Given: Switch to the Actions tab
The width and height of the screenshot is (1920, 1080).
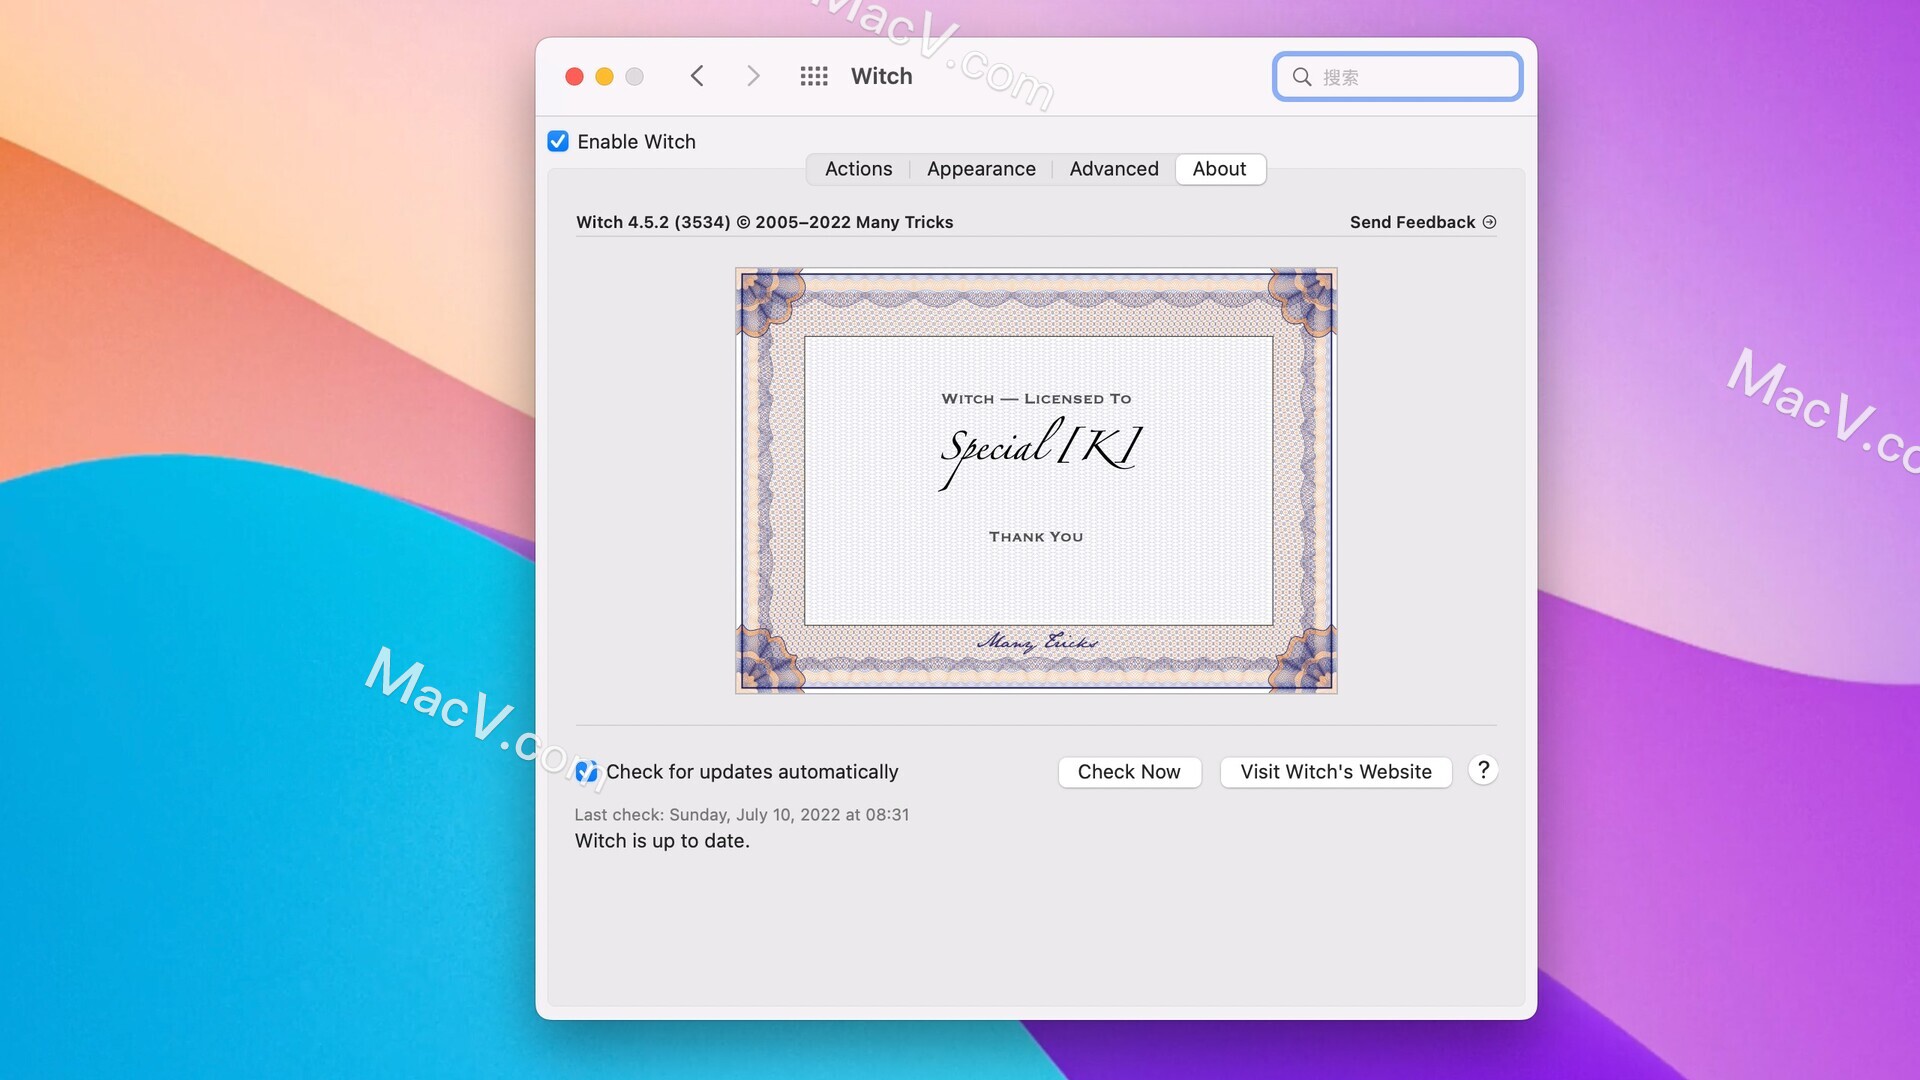Looking at the screenshot, I should [x=858, y=167].
